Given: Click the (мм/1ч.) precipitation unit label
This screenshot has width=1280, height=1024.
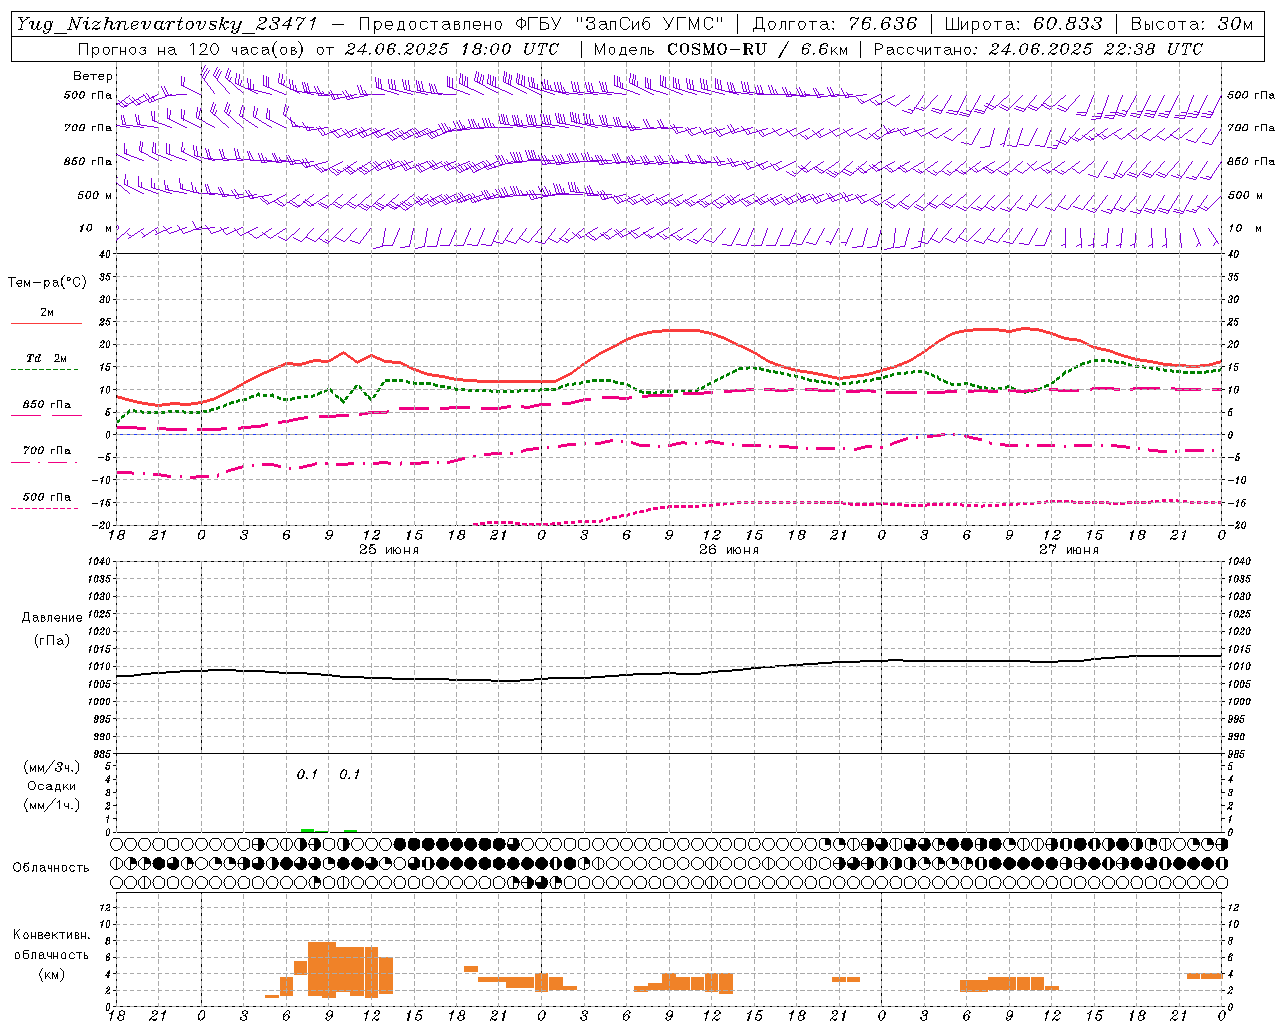Looking at the screenshot, I should coord(52,805).
